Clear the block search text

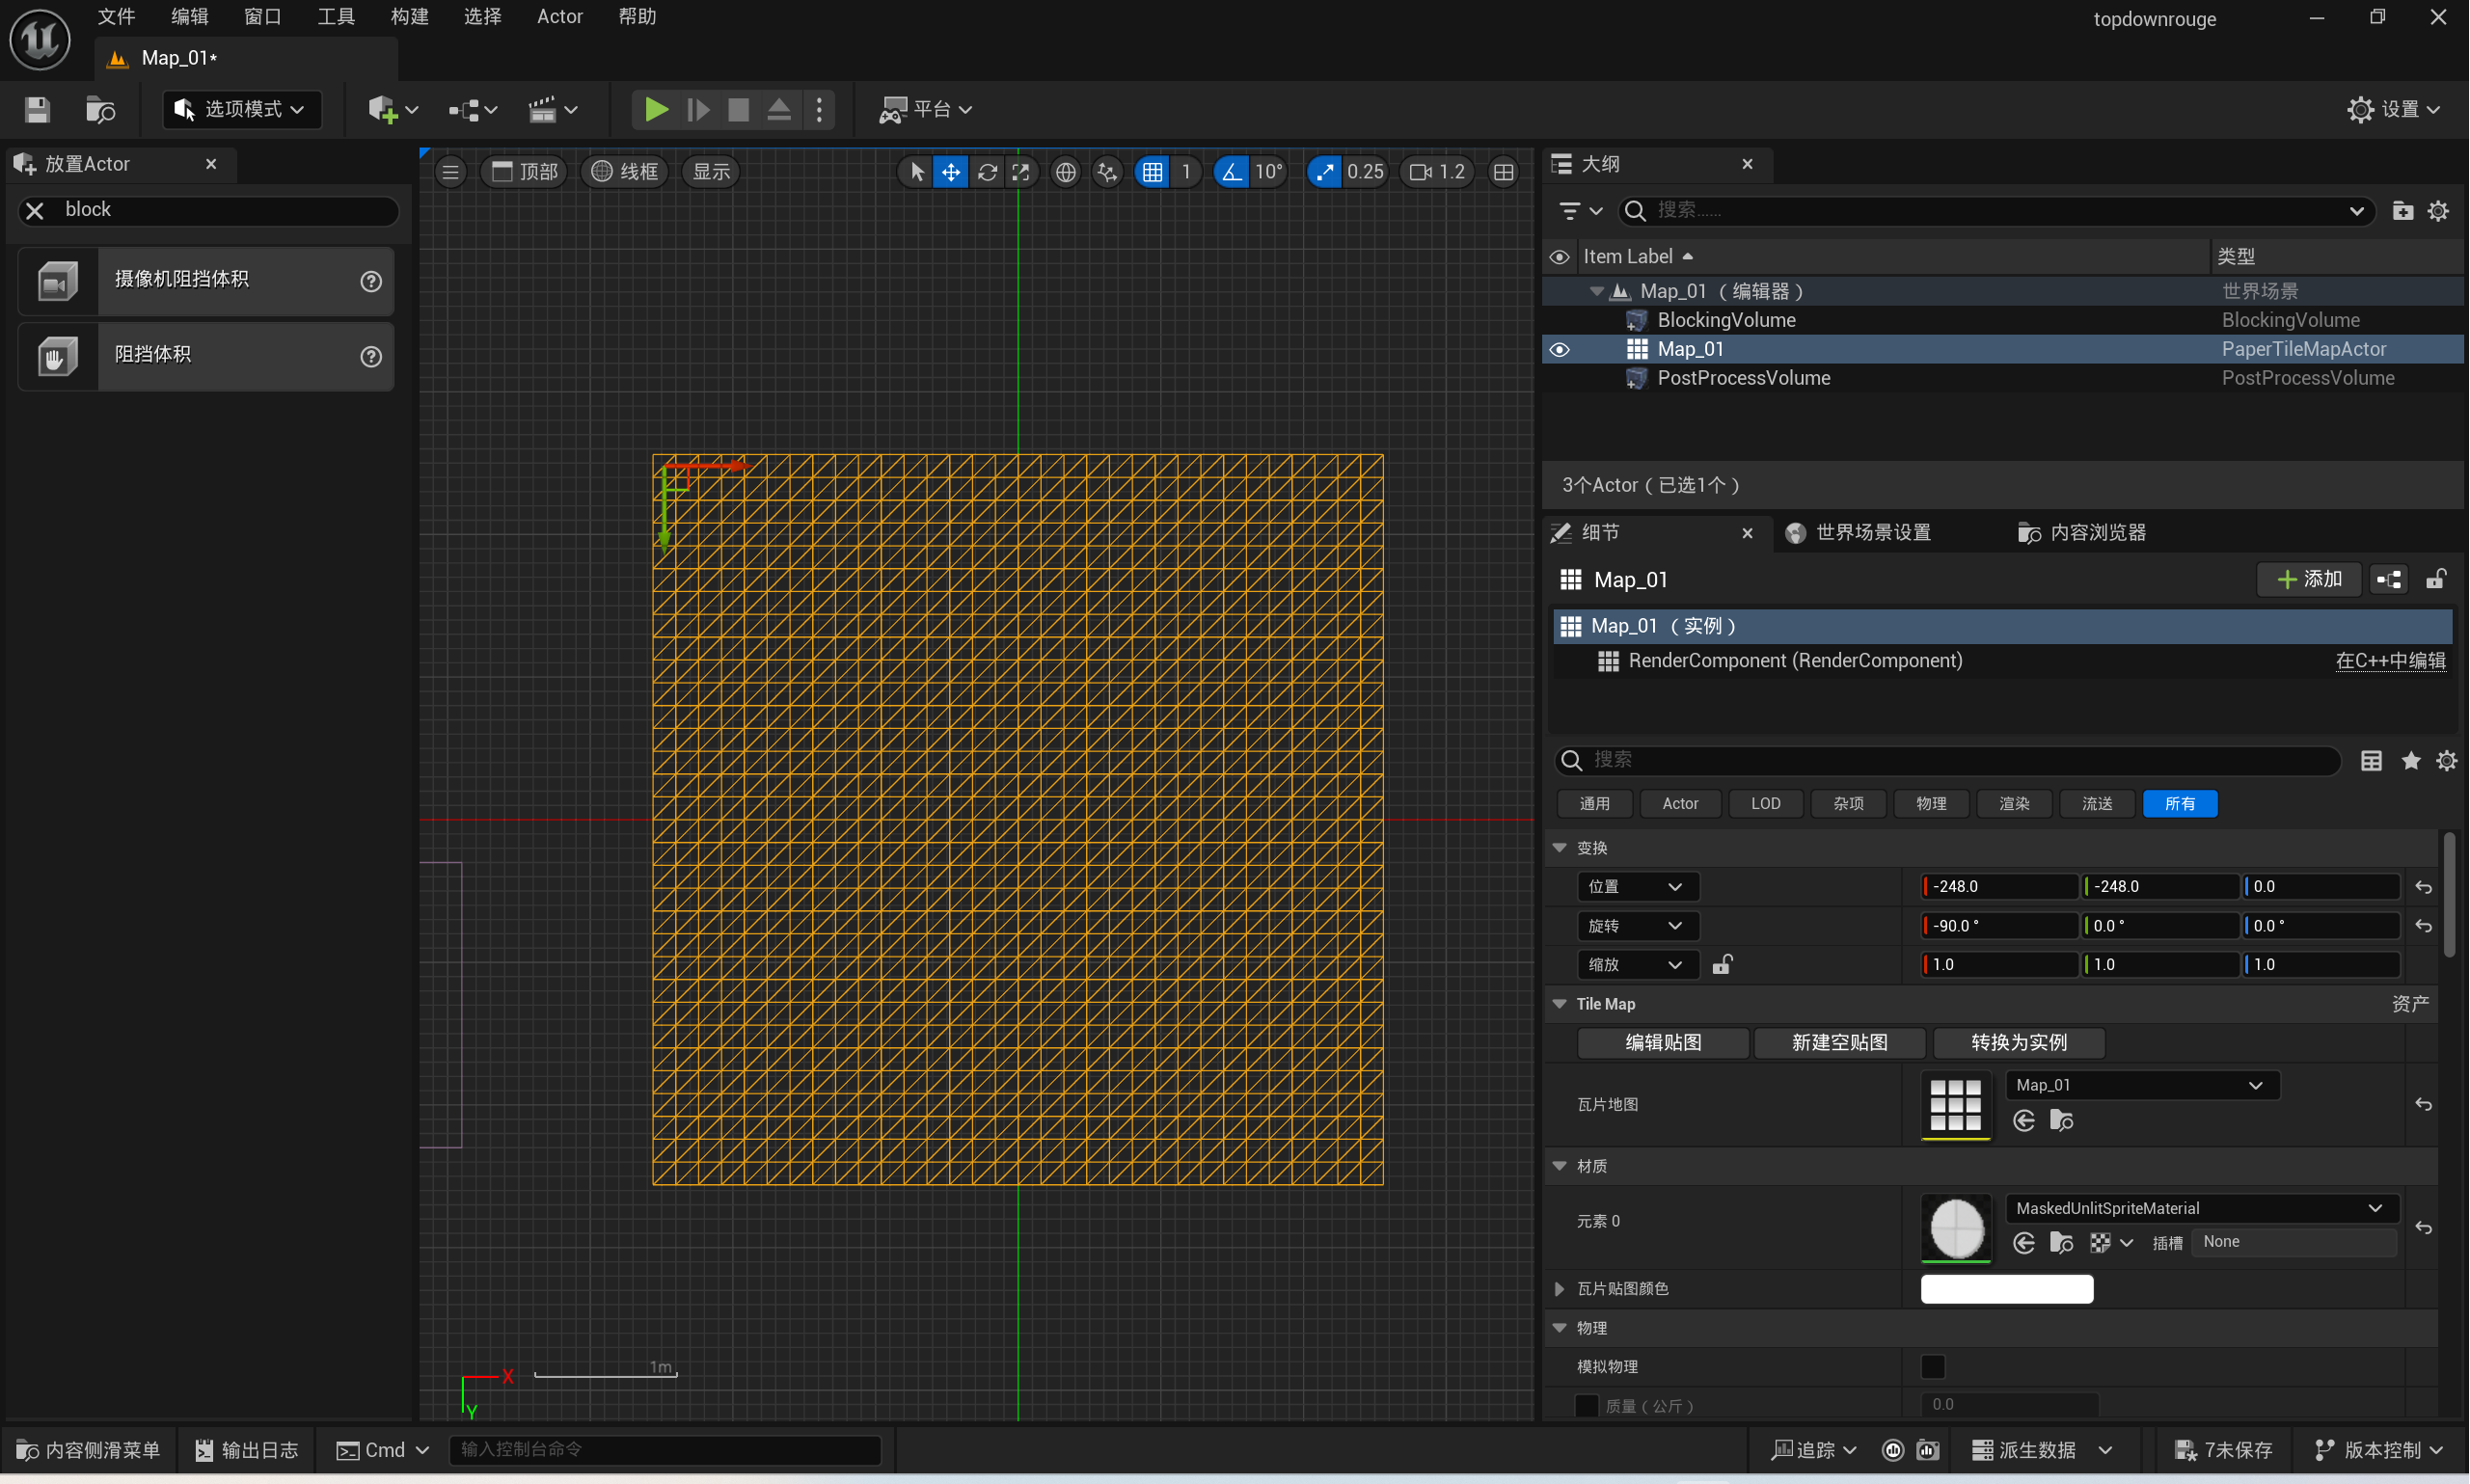[x=35, y=210]
